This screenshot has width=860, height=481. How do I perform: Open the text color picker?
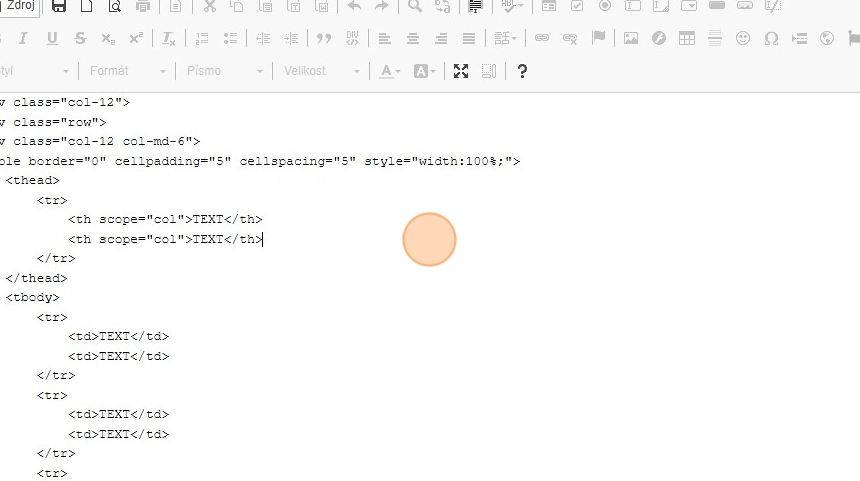click(x=390, y=71)
